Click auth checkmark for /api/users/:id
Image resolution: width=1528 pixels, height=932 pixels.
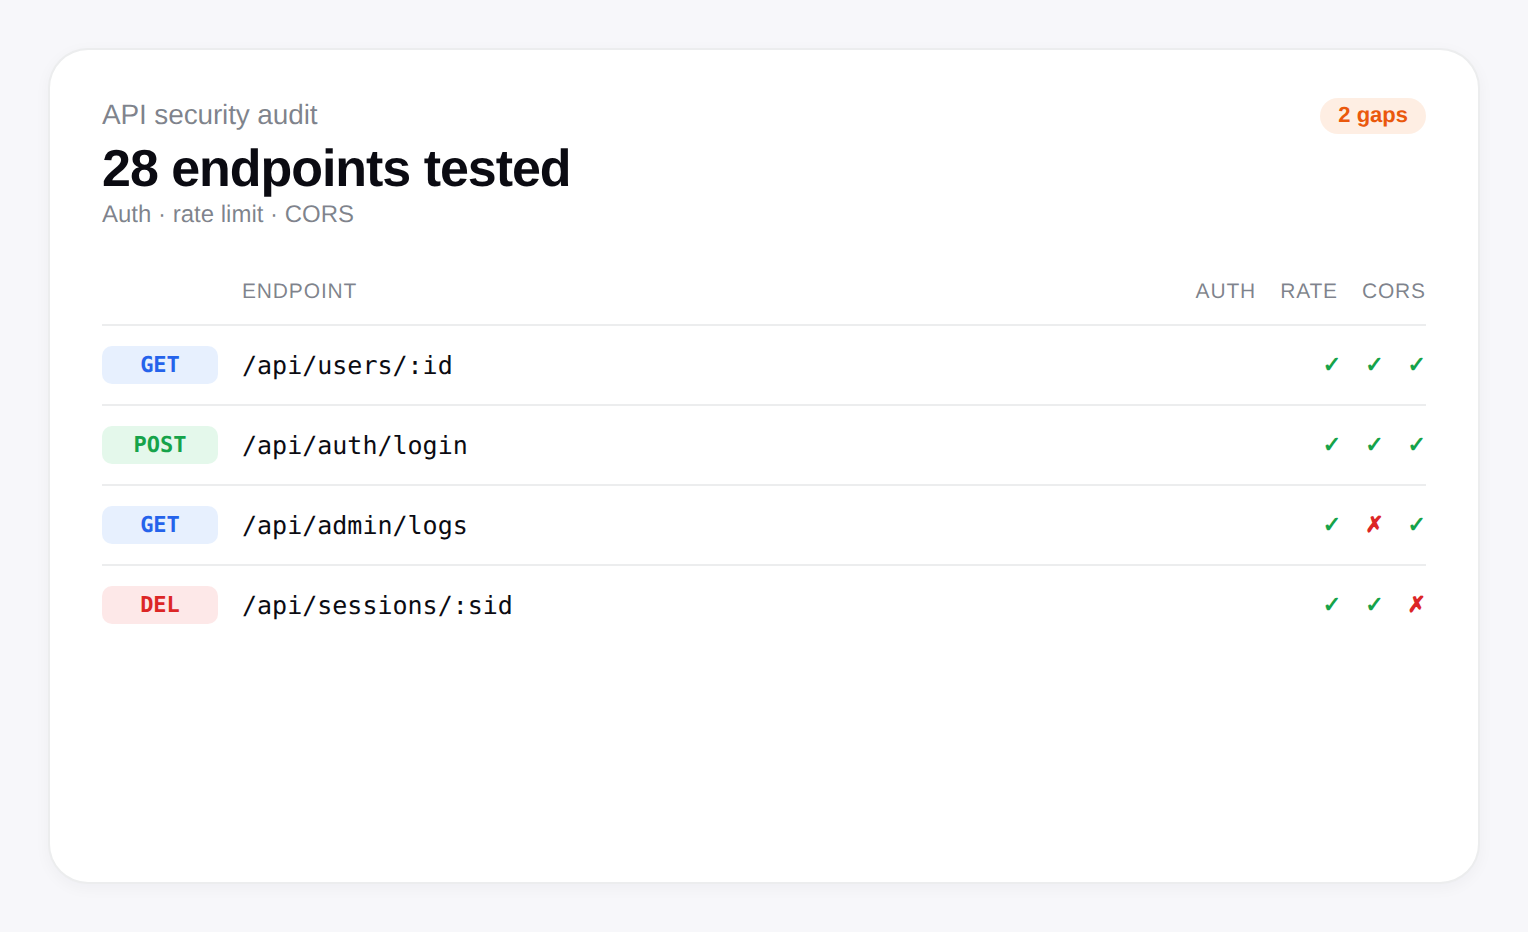tap(1331, 365)
